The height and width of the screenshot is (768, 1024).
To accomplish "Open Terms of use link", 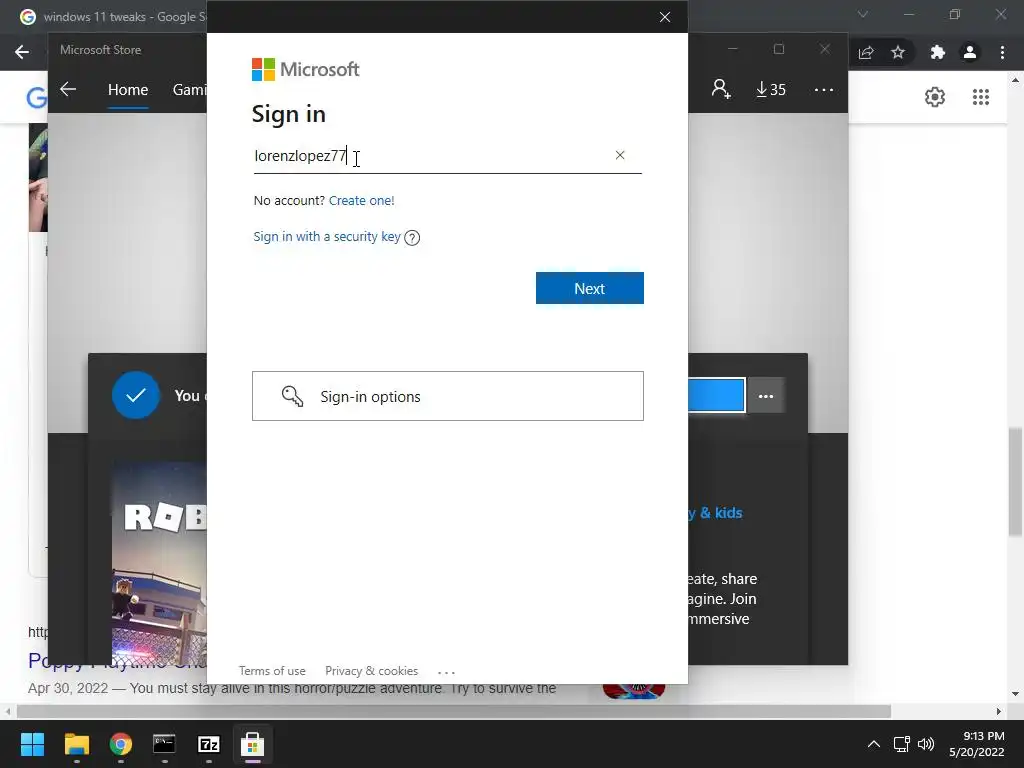I will 272,671.
